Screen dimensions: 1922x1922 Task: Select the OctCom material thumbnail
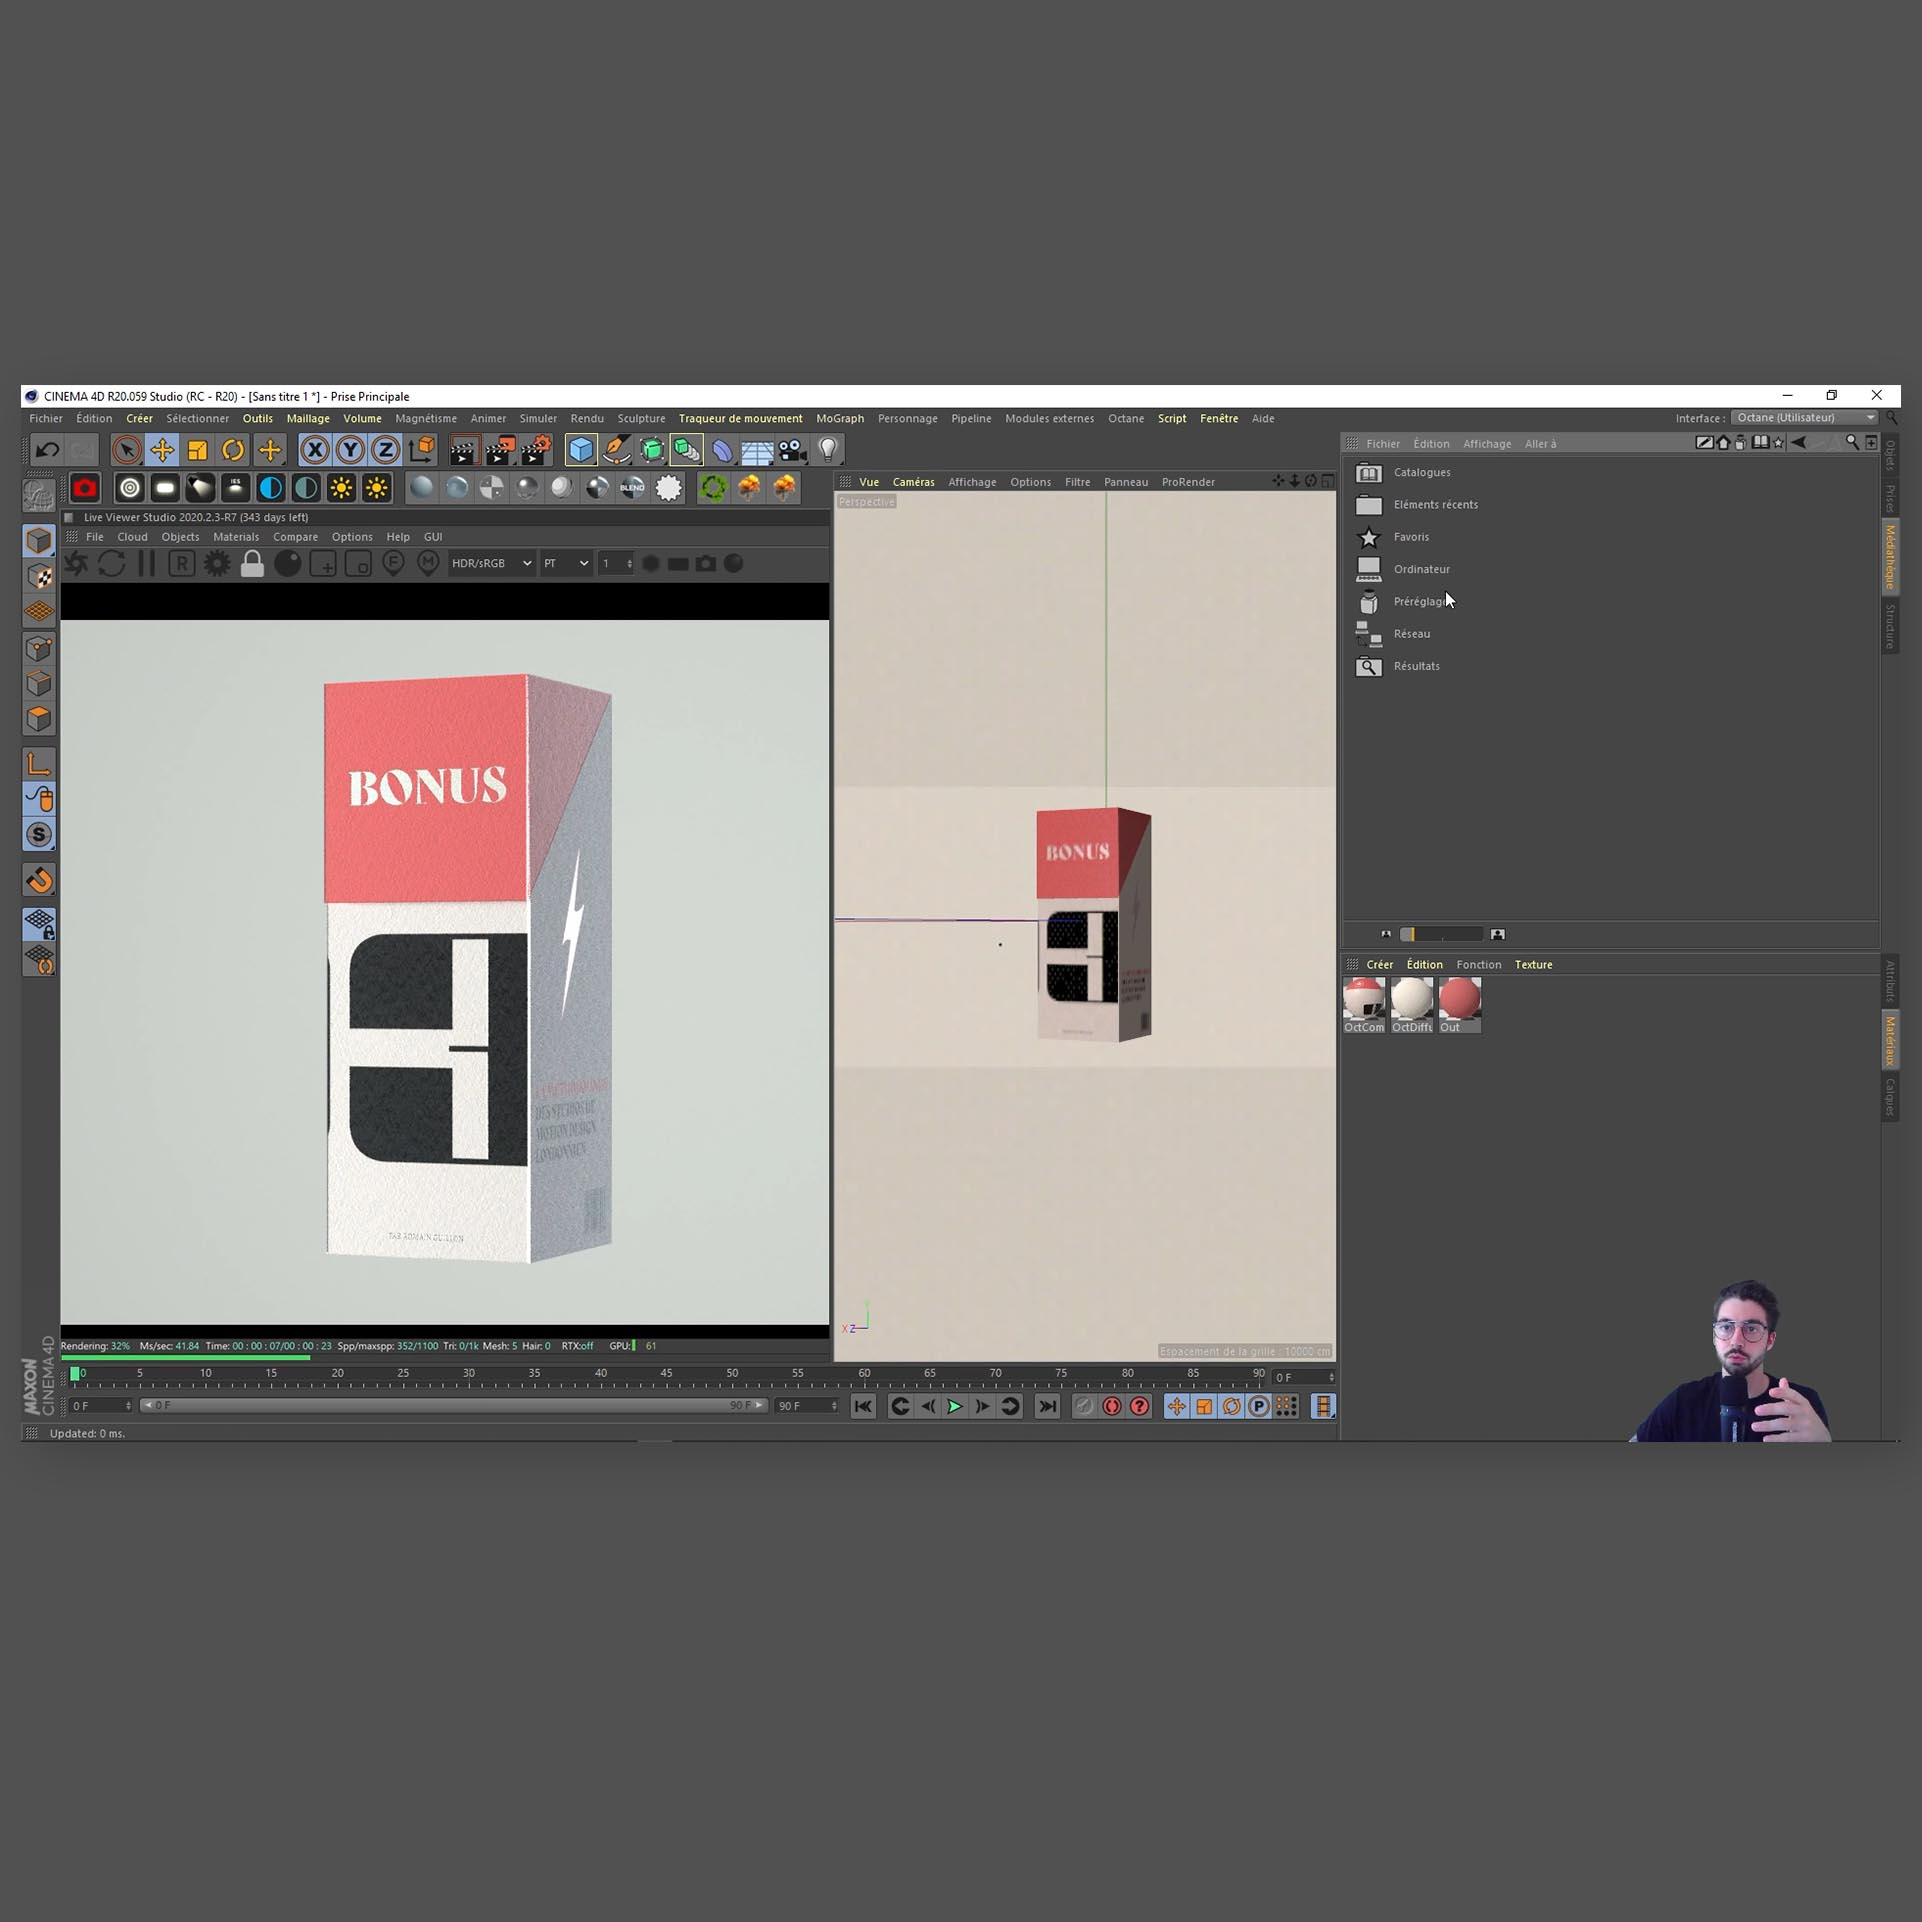coord(1364,1005)
